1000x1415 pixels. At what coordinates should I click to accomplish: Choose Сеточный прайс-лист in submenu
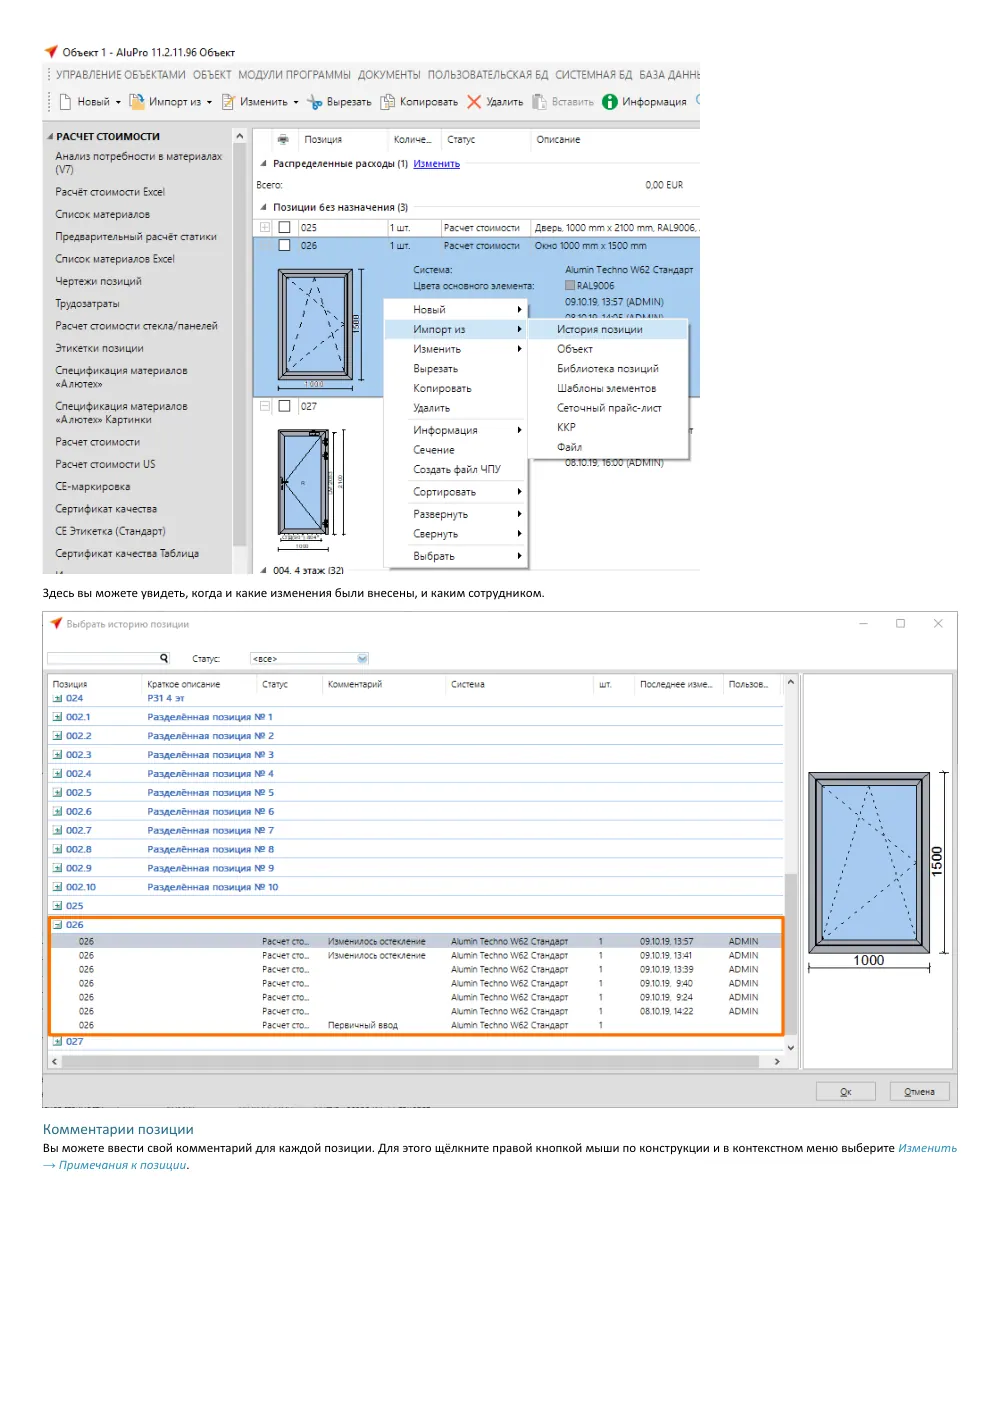609,408
